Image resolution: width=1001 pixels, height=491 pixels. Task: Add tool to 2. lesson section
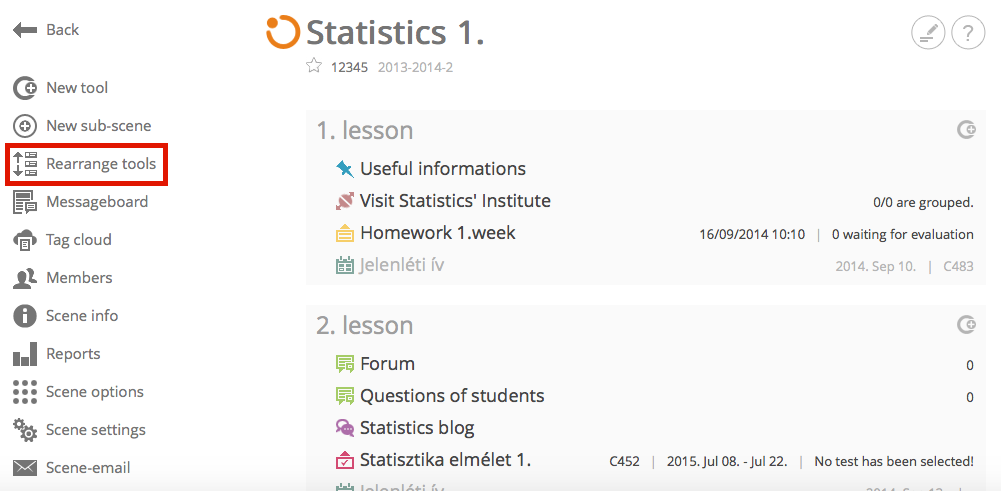click(967, 325)
